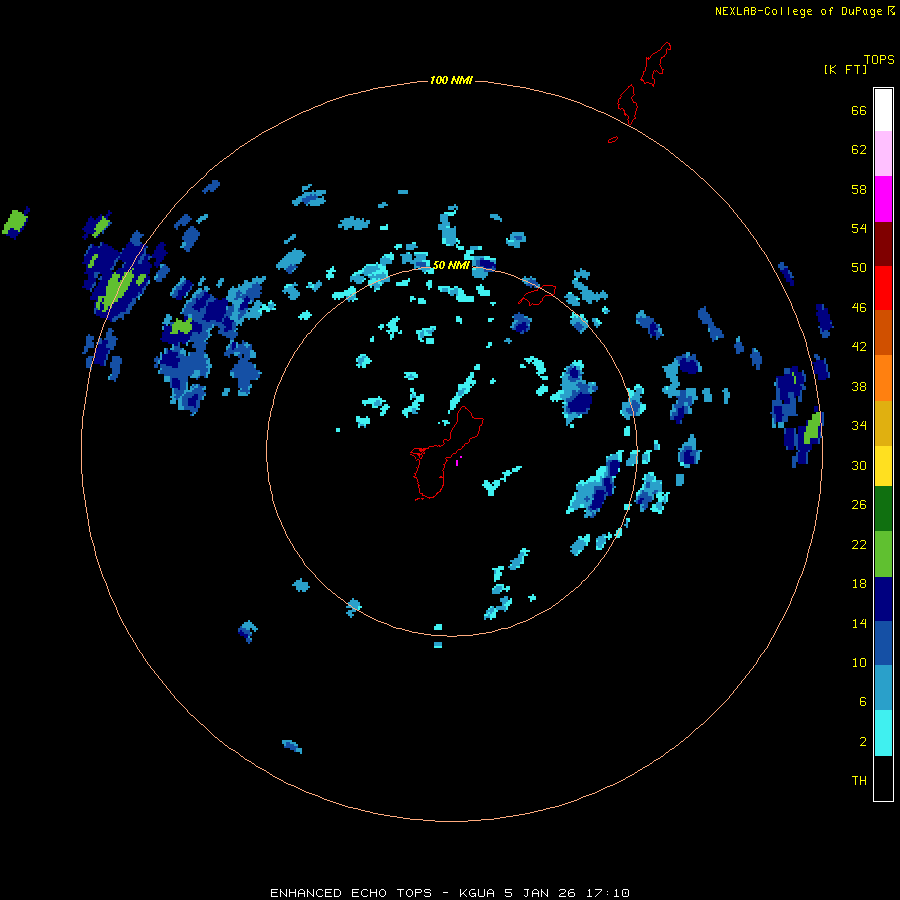Click the '66' legend value
900x900 pixels.
pyautogui.click(x=859, y=110)
